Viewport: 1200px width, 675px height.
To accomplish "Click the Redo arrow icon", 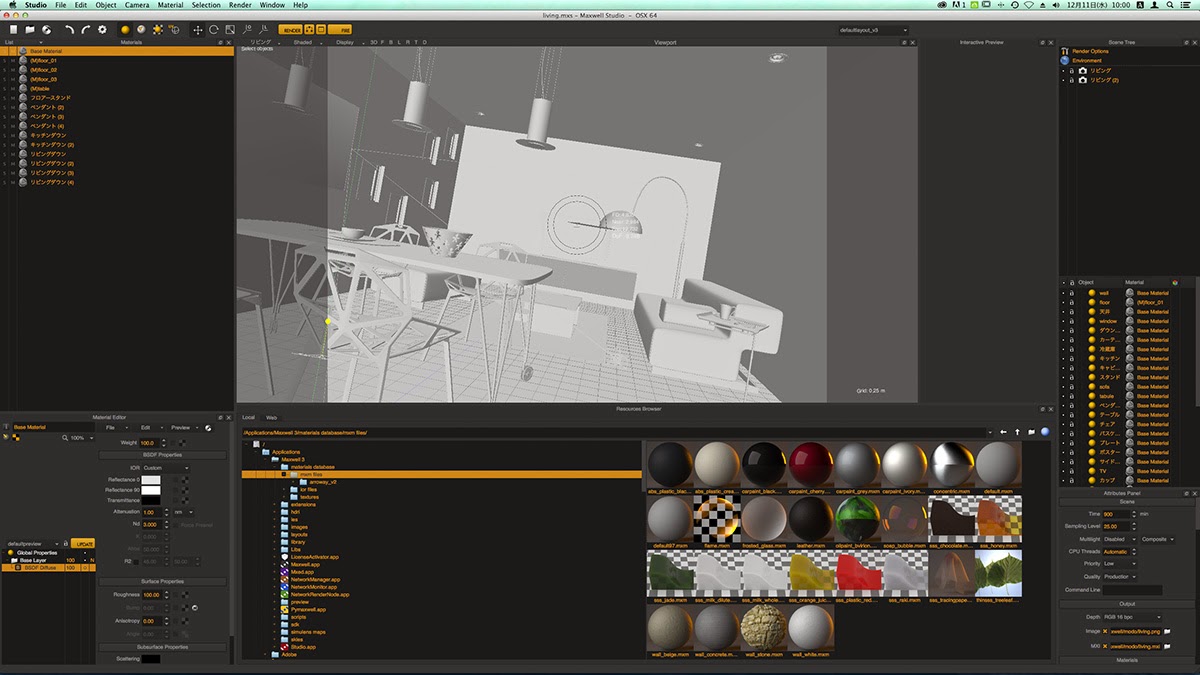I will 85,30.
